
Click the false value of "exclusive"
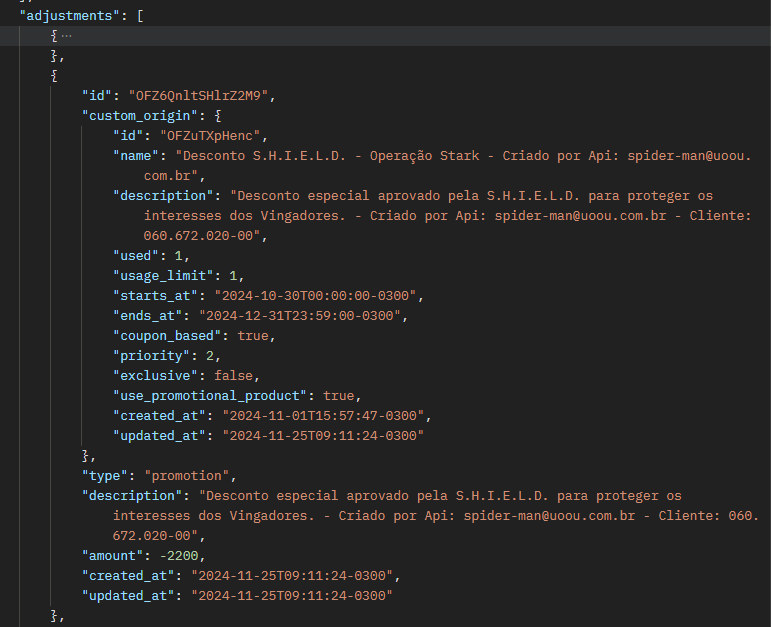(234, 376)
